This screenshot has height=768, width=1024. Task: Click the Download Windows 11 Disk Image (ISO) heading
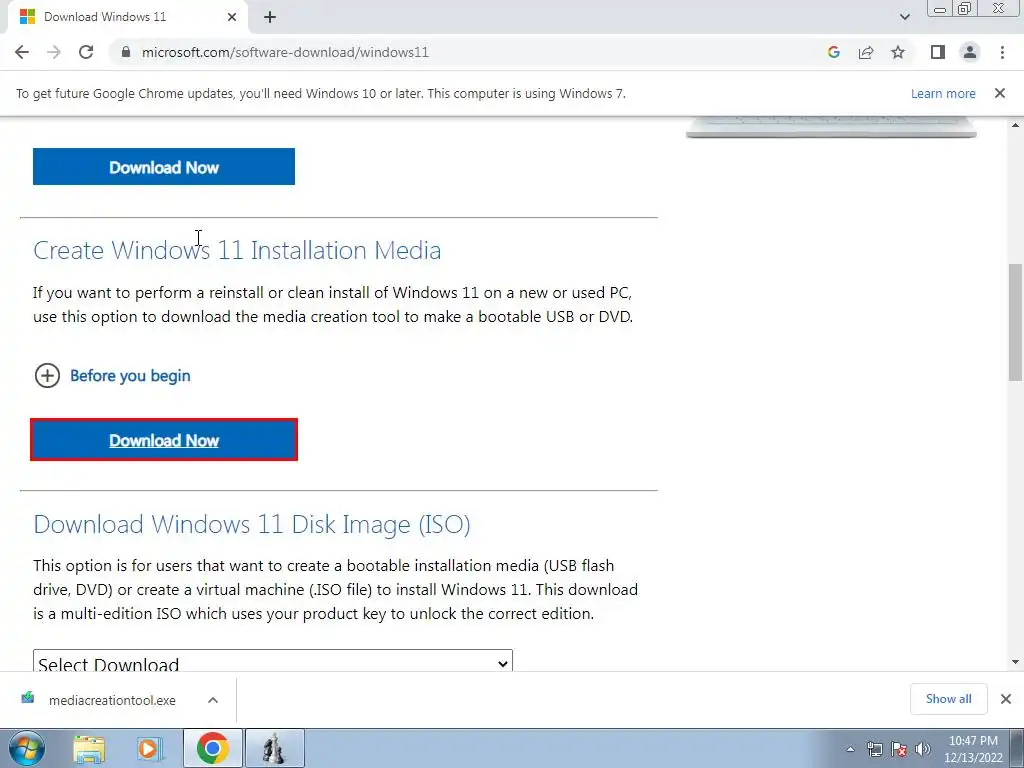(x=252, y=524)
